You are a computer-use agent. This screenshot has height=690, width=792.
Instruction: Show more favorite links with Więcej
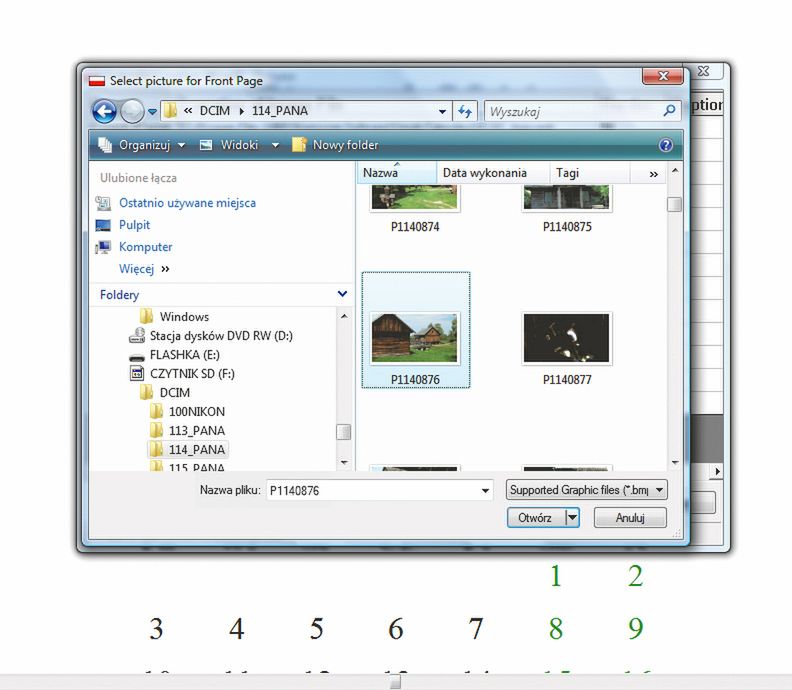[144, 269]
